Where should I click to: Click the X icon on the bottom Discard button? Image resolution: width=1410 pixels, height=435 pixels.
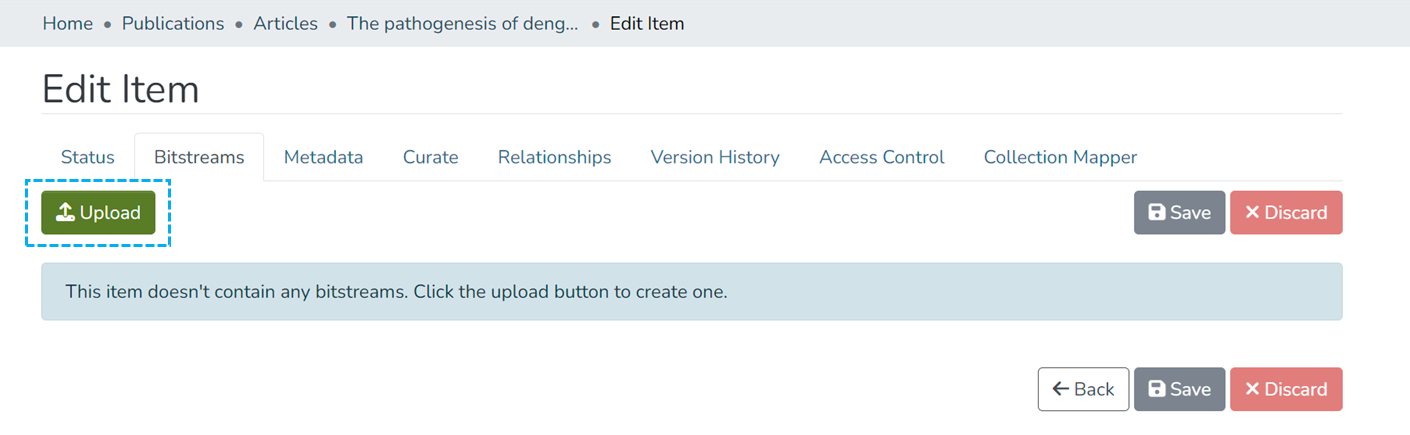(x=1252, y=390)
